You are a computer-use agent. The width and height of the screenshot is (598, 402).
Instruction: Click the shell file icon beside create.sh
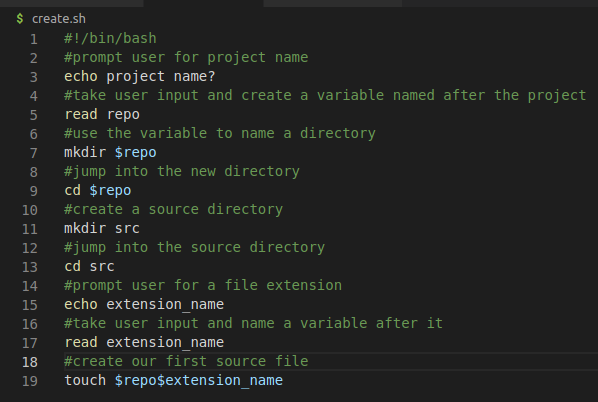point(20,19)
